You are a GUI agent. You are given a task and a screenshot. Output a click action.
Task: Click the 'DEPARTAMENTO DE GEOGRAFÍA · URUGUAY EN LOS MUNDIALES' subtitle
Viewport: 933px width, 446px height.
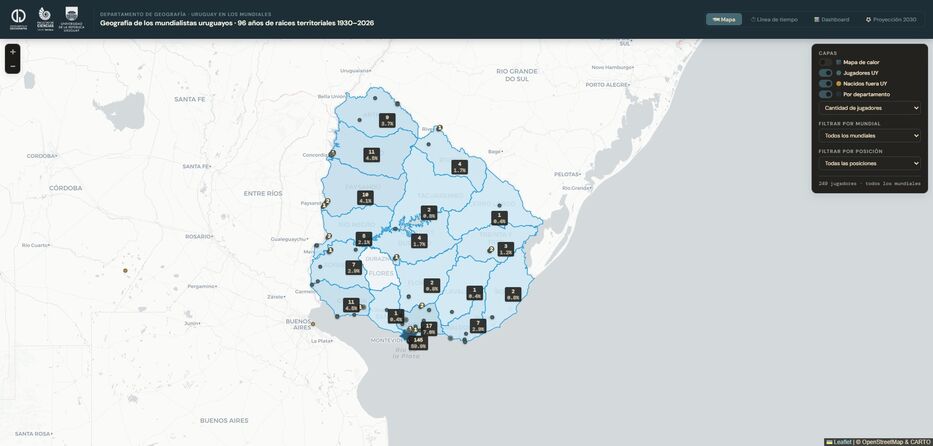click(x=186, y=14)
